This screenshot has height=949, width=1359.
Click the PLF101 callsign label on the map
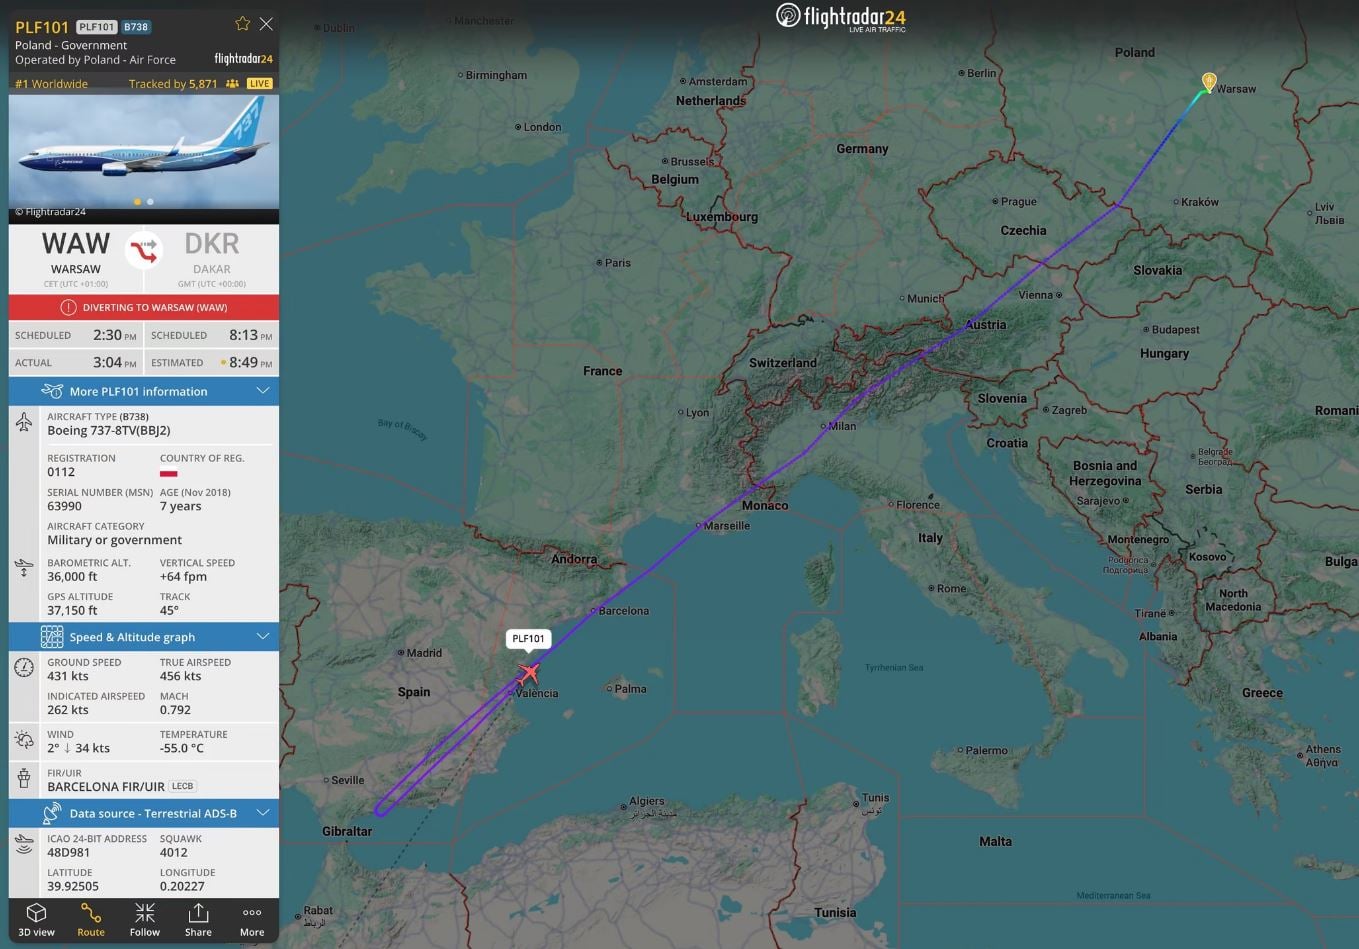(x=528, y=639)
